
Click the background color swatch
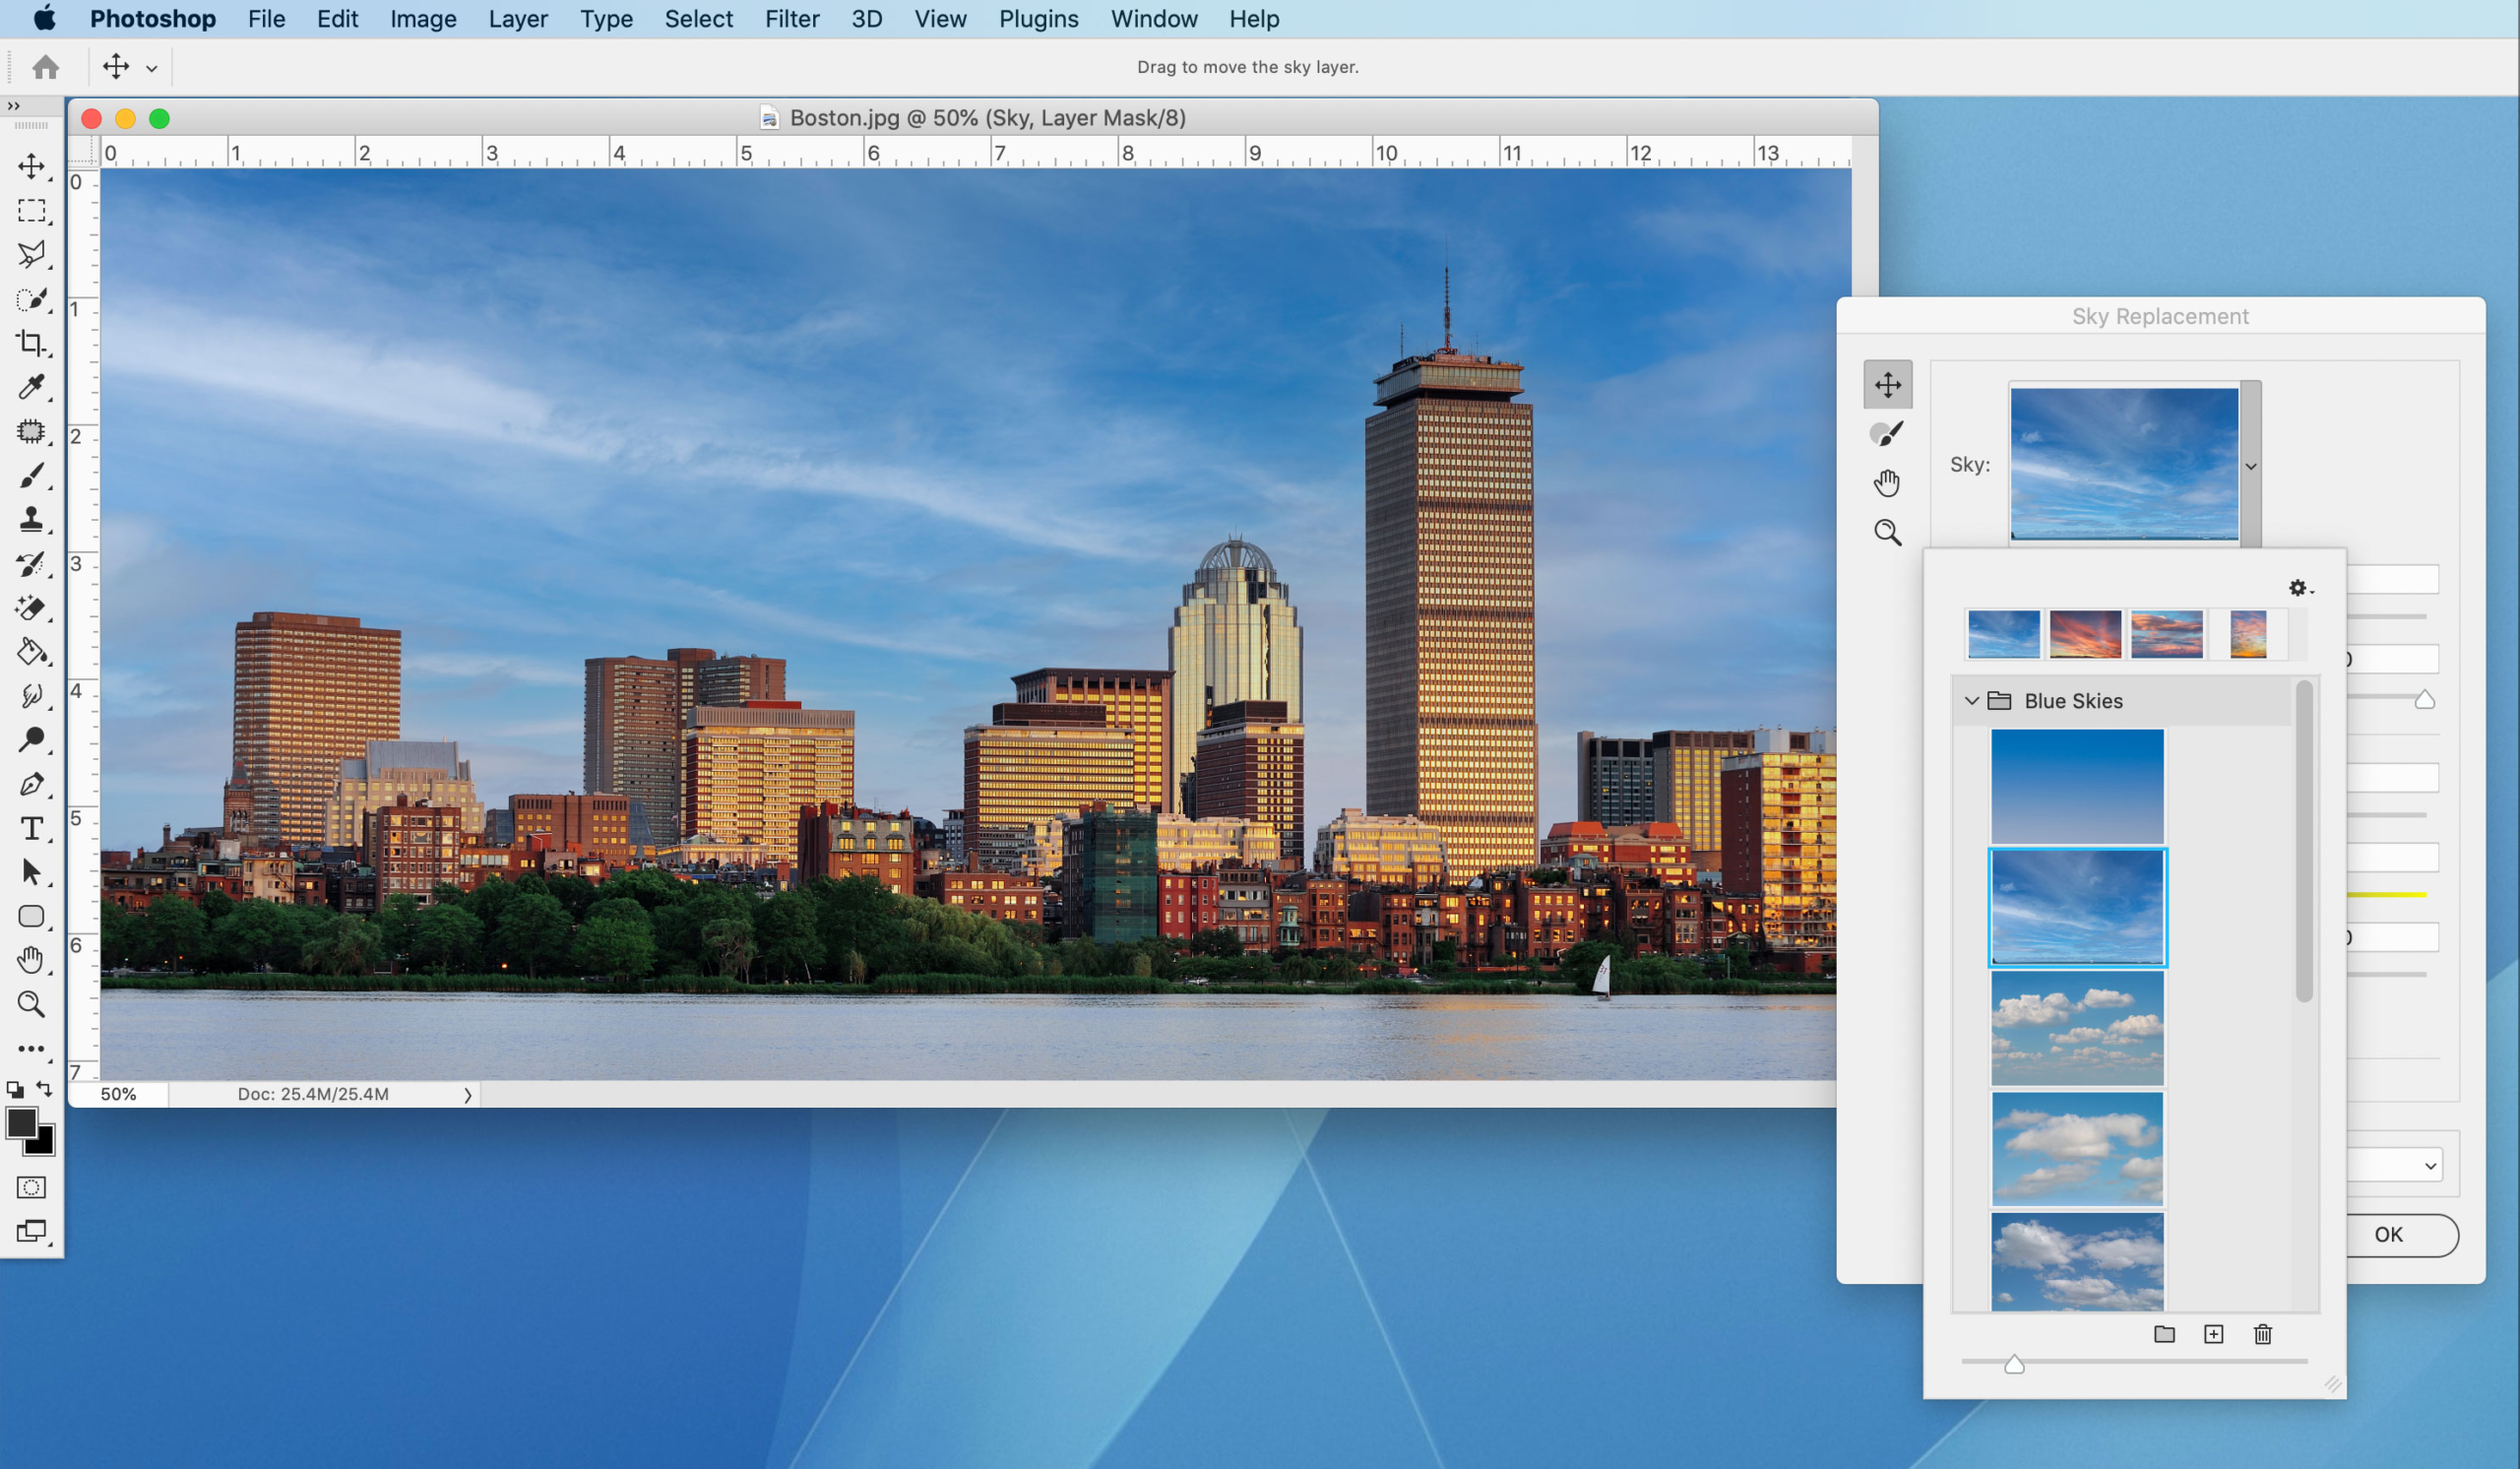pos(45,1144)
